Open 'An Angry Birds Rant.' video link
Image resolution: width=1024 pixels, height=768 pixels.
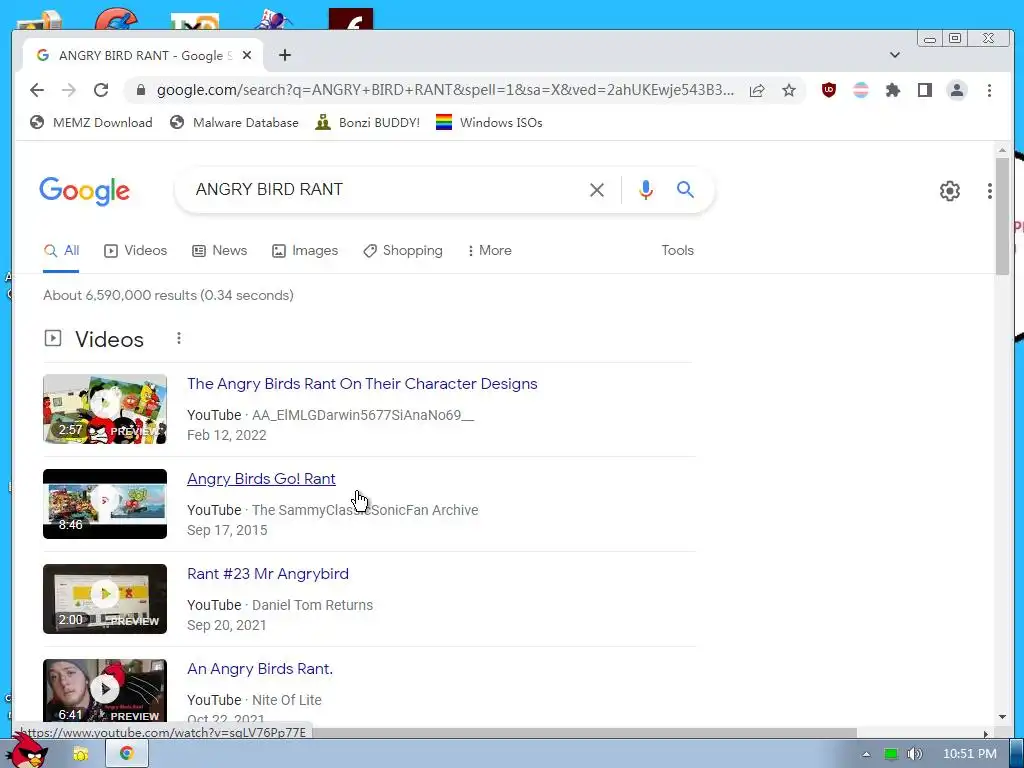point(260,669)
